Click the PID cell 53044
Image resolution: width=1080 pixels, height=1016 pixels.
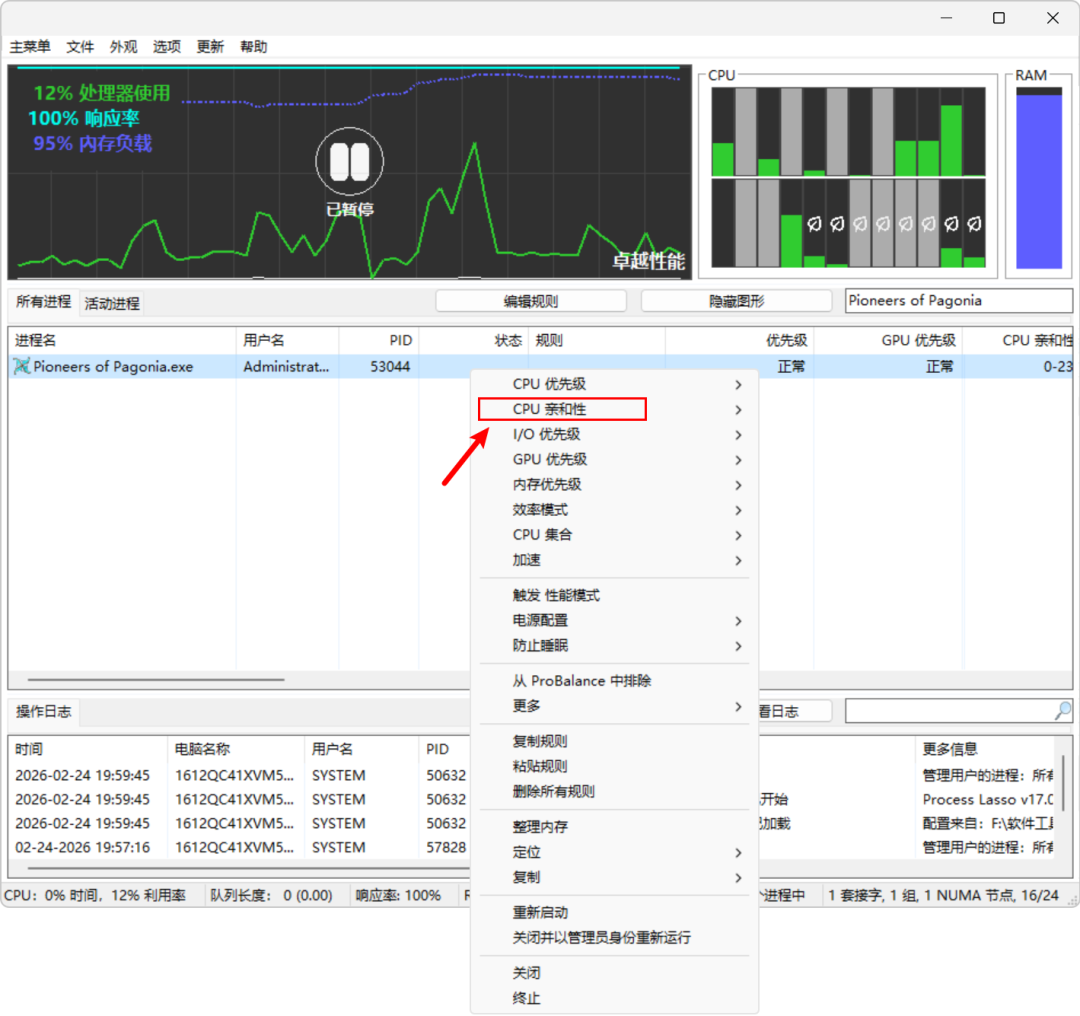pyautogui.click(x=390, y=366)
